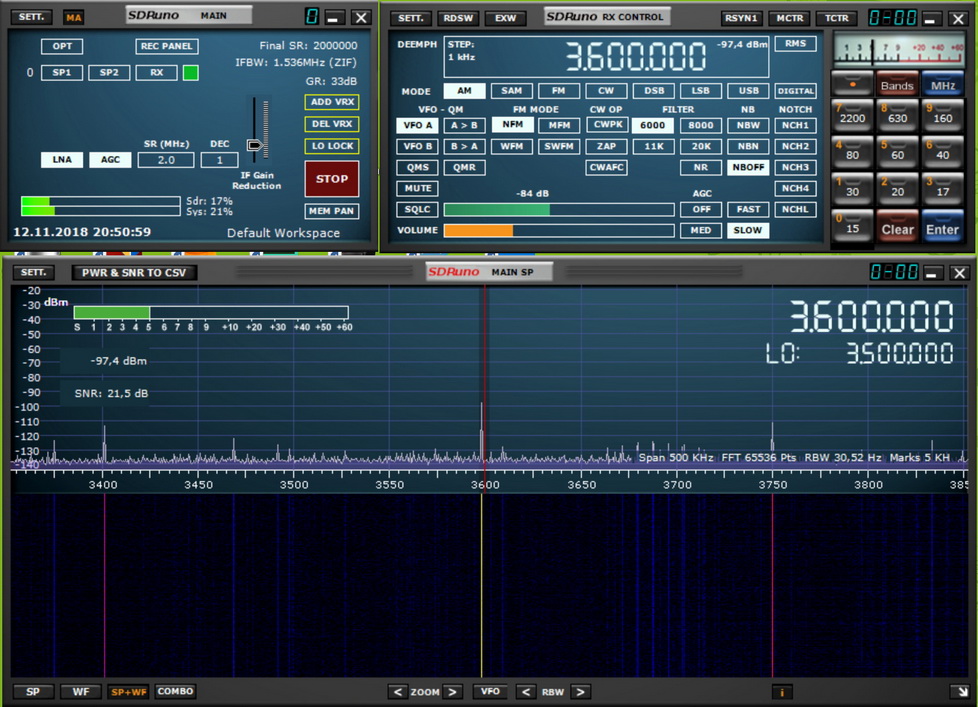This screenshot has width=978, height=707.
Task: Click the RDSW button
Action: (x=458, y=18)
